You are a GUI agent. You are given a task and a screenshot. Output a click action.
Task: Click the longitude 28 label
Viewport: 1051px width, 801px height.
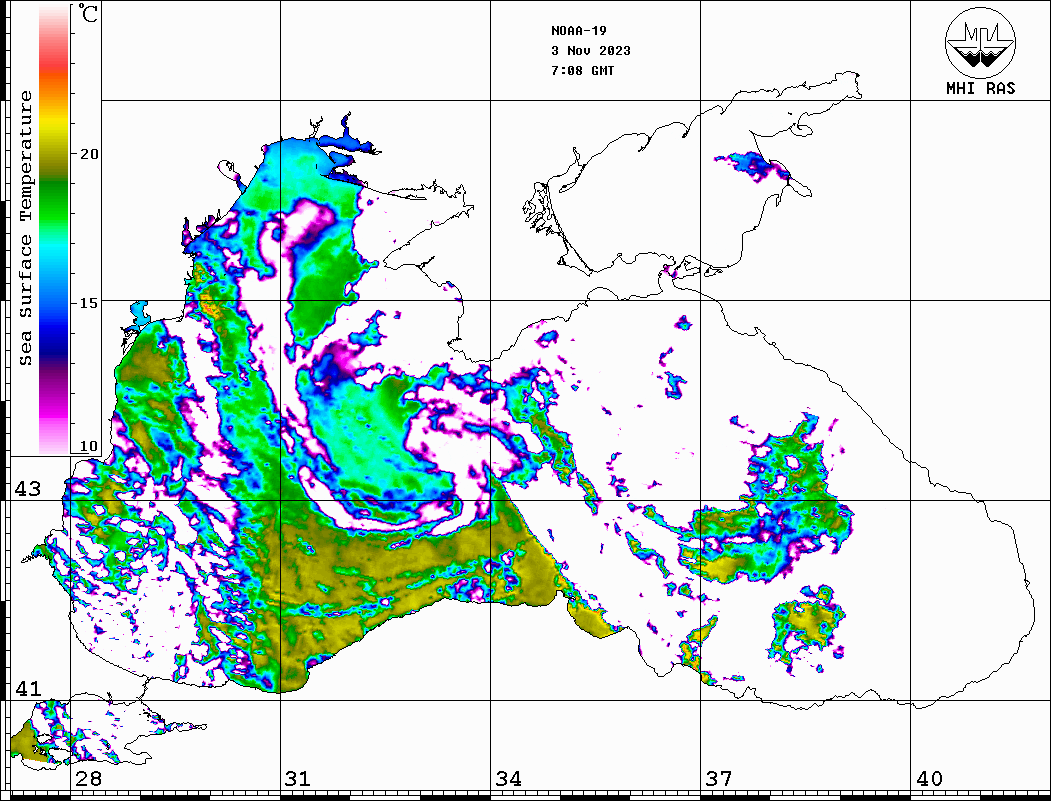point(88,779)
